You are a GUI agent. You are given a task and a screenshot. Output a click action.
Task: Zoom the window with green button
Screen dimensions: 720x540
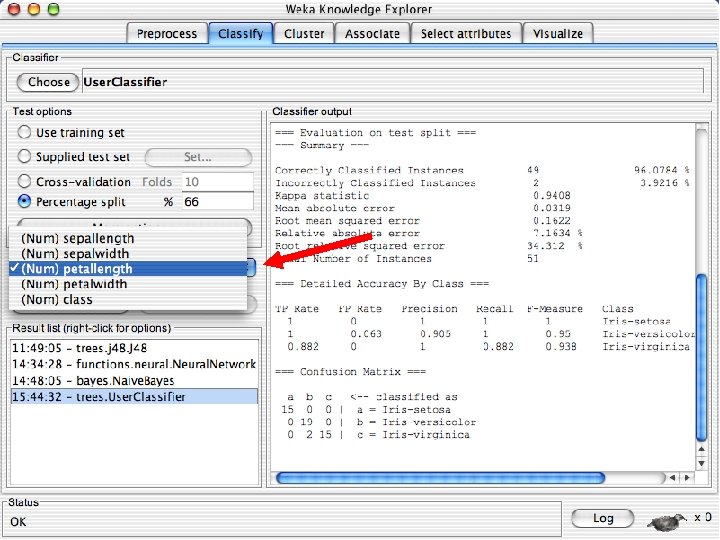coord(54,9)
